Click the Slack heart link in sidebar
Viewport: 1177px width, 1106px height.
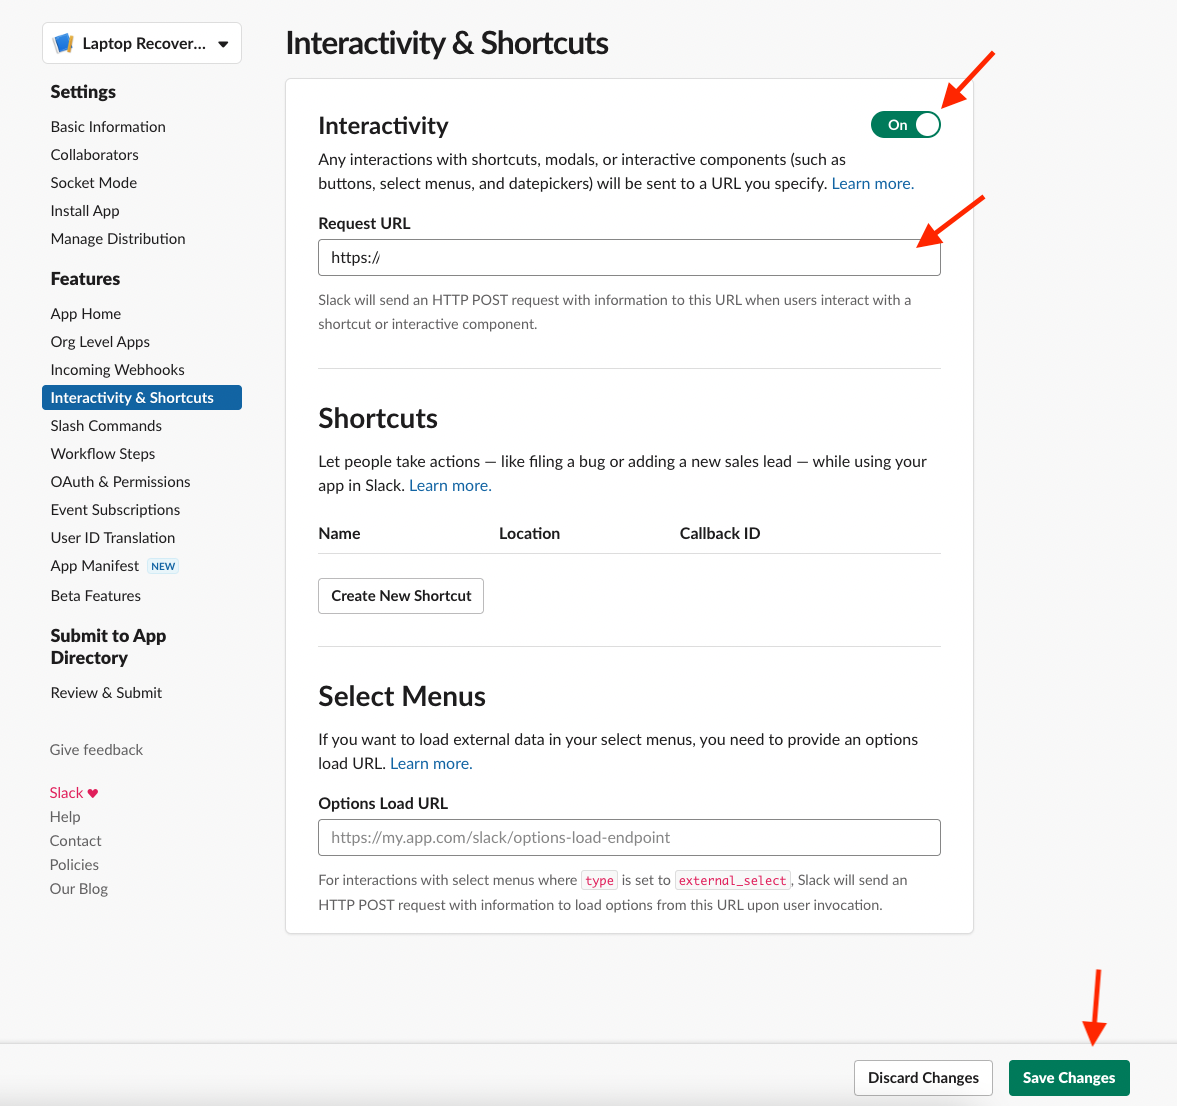pos(73,792)
